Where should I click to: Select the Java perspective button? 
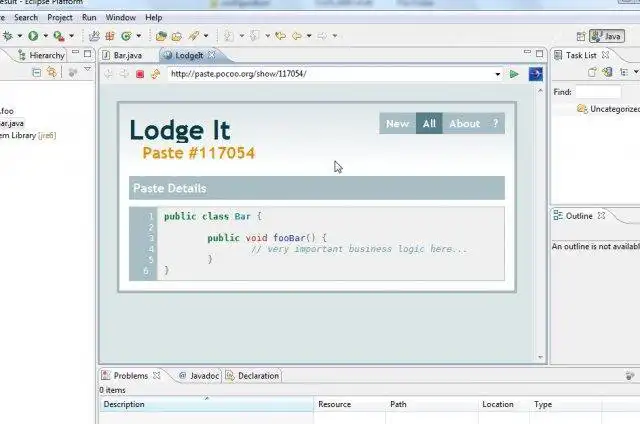607,36
